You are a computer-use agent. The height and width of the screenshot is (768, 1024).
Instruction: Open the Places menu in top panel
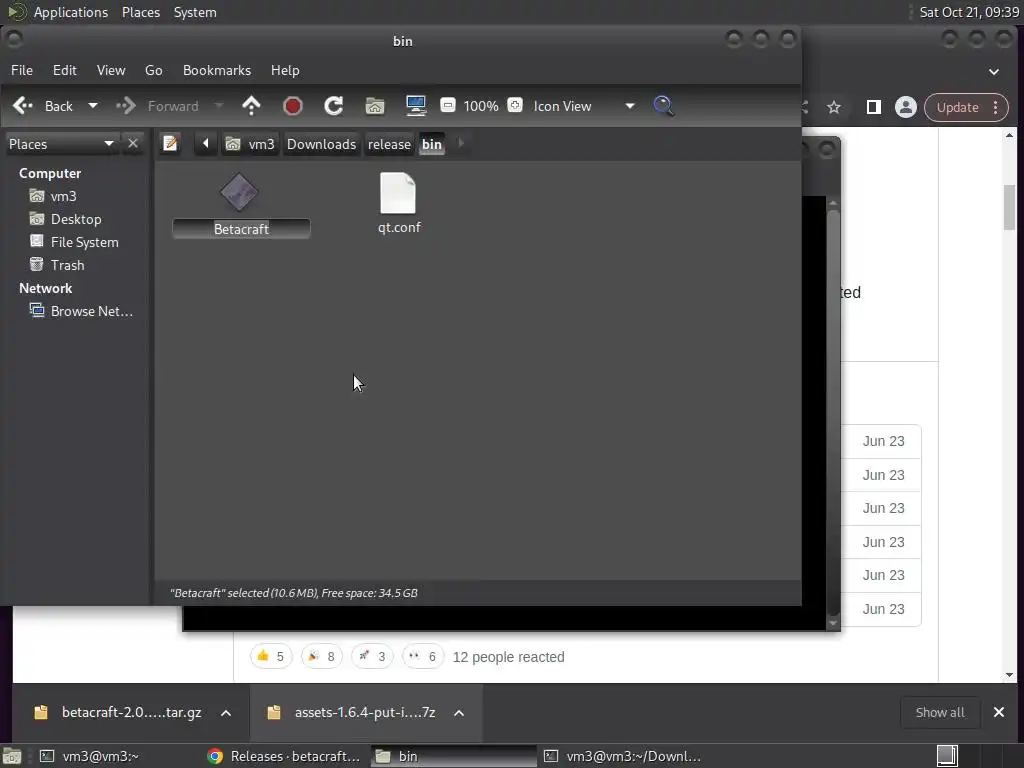[x=141, y=12]
